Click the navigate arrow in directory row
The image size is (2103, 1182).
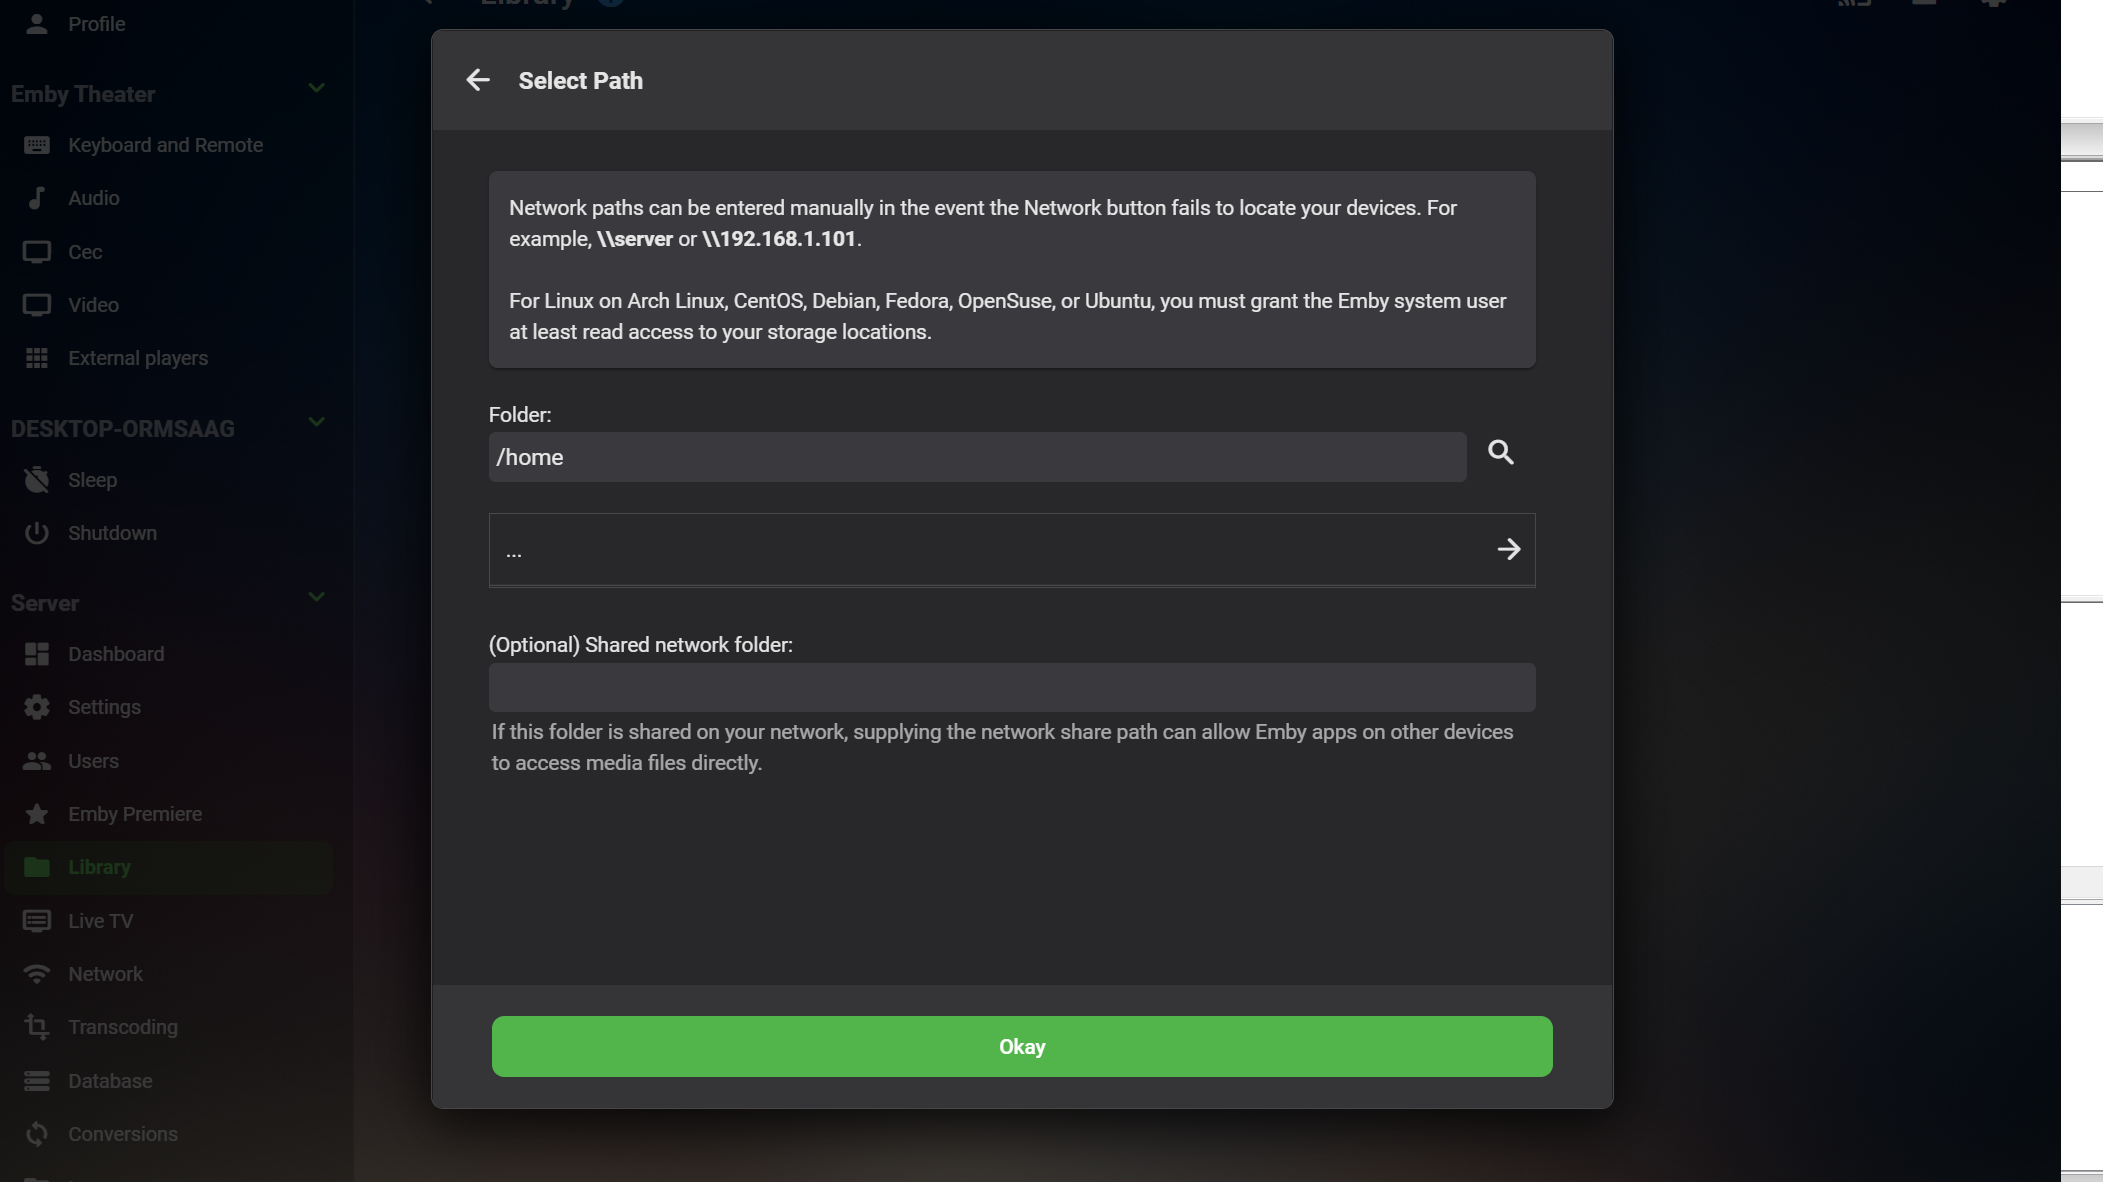1509,549
